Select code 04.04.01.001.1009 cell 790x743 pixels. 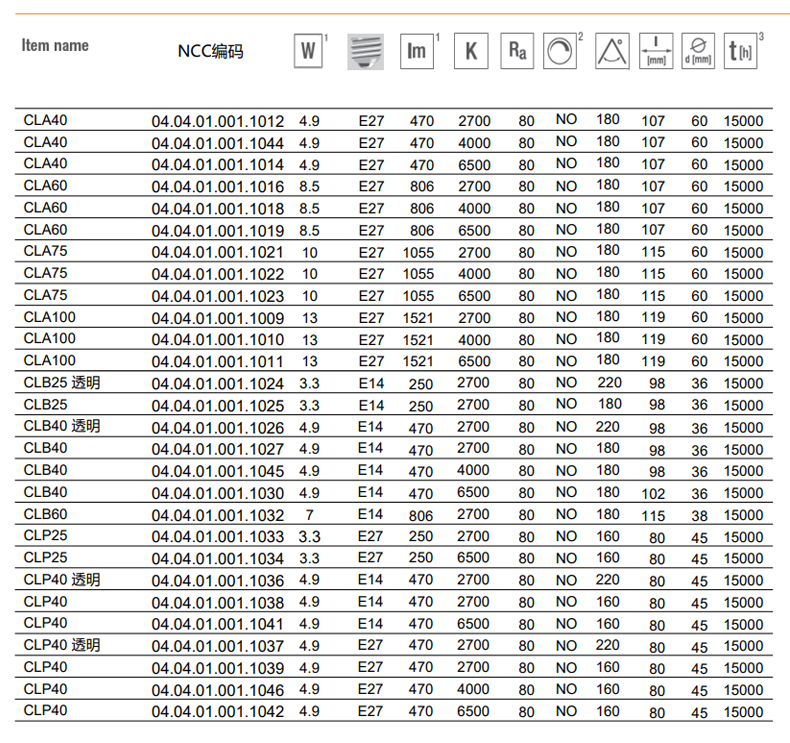pos(217,318)
